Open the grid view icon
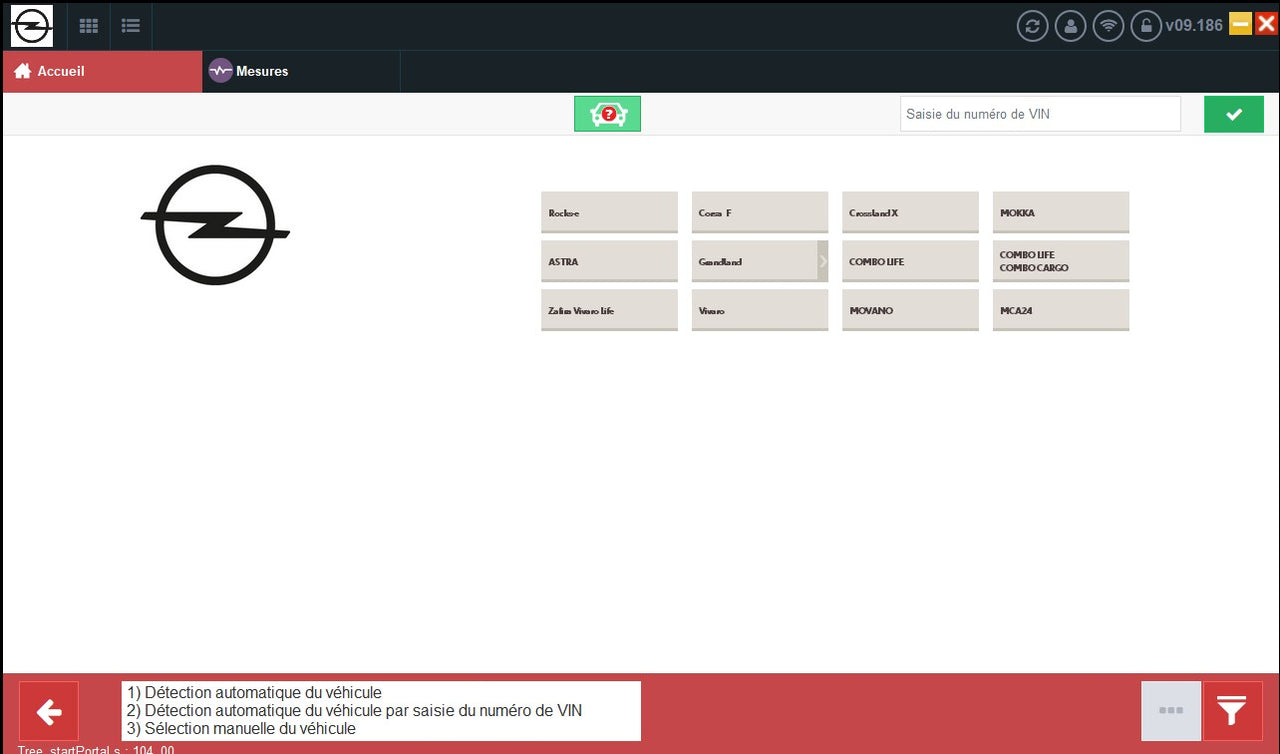1280x754 pixels. click(88, 25)
